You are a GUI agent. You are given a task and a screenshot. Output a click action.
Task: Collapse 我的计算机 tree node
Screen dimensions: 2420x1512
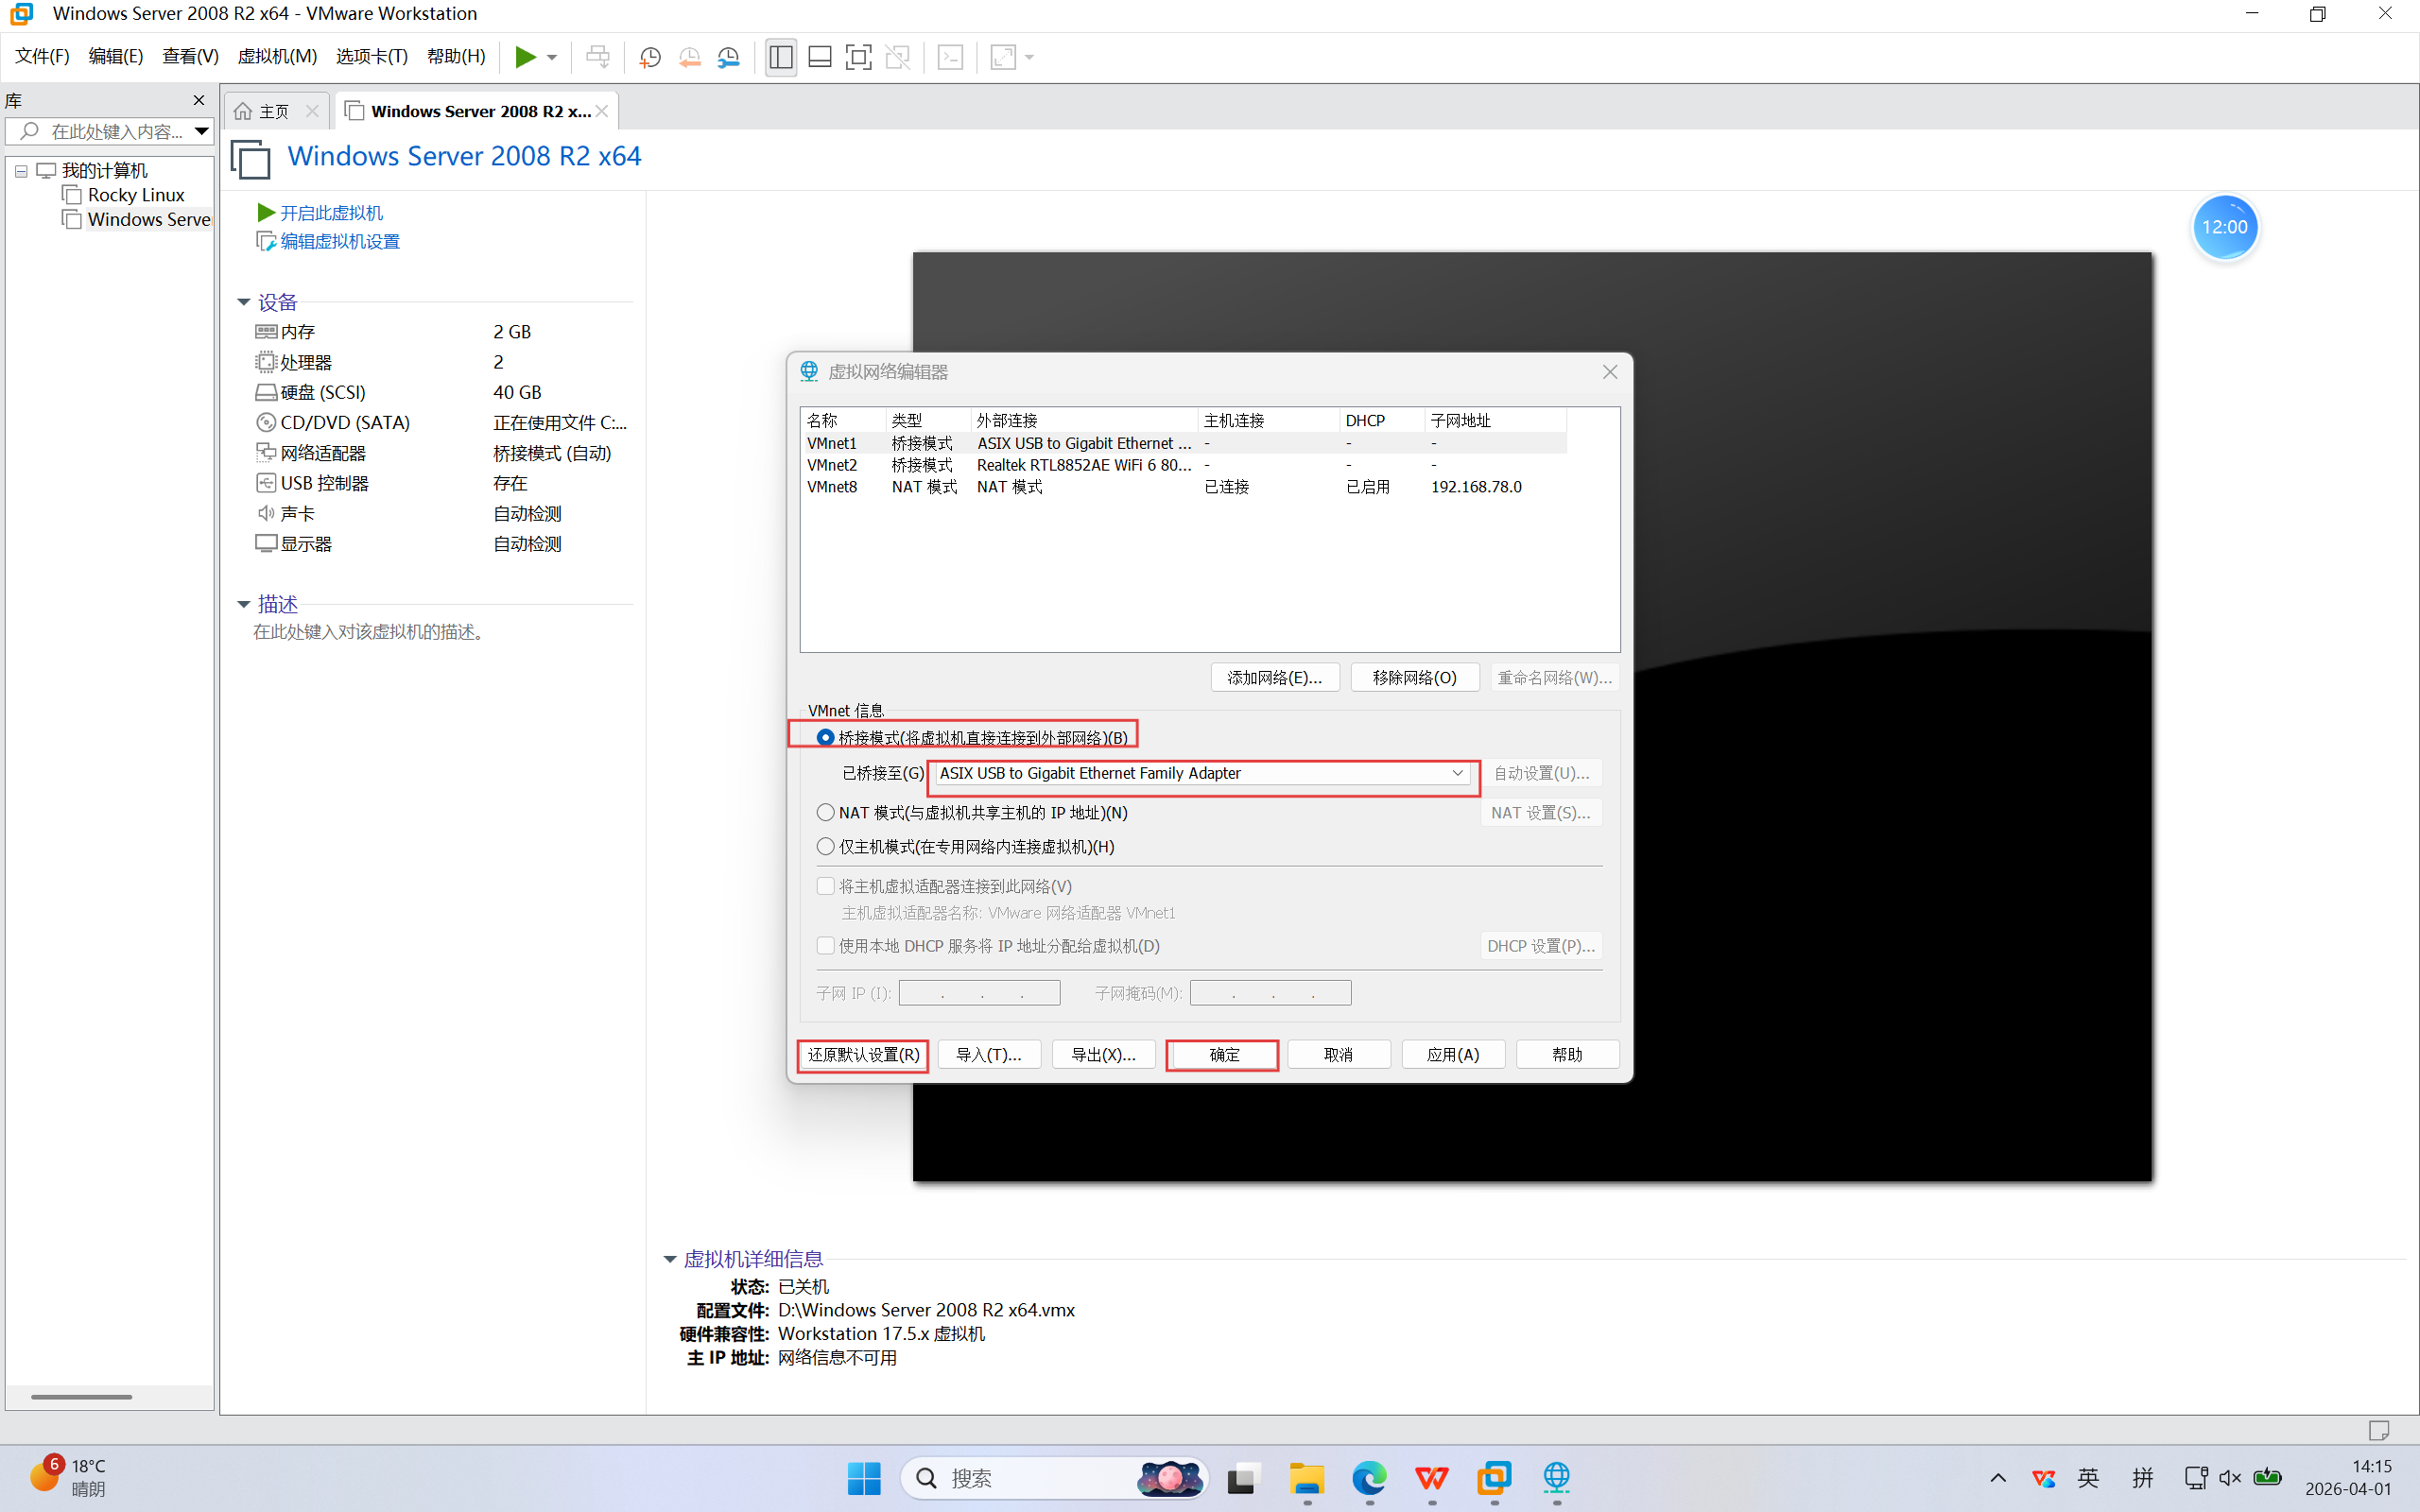[x=21, y=171]
